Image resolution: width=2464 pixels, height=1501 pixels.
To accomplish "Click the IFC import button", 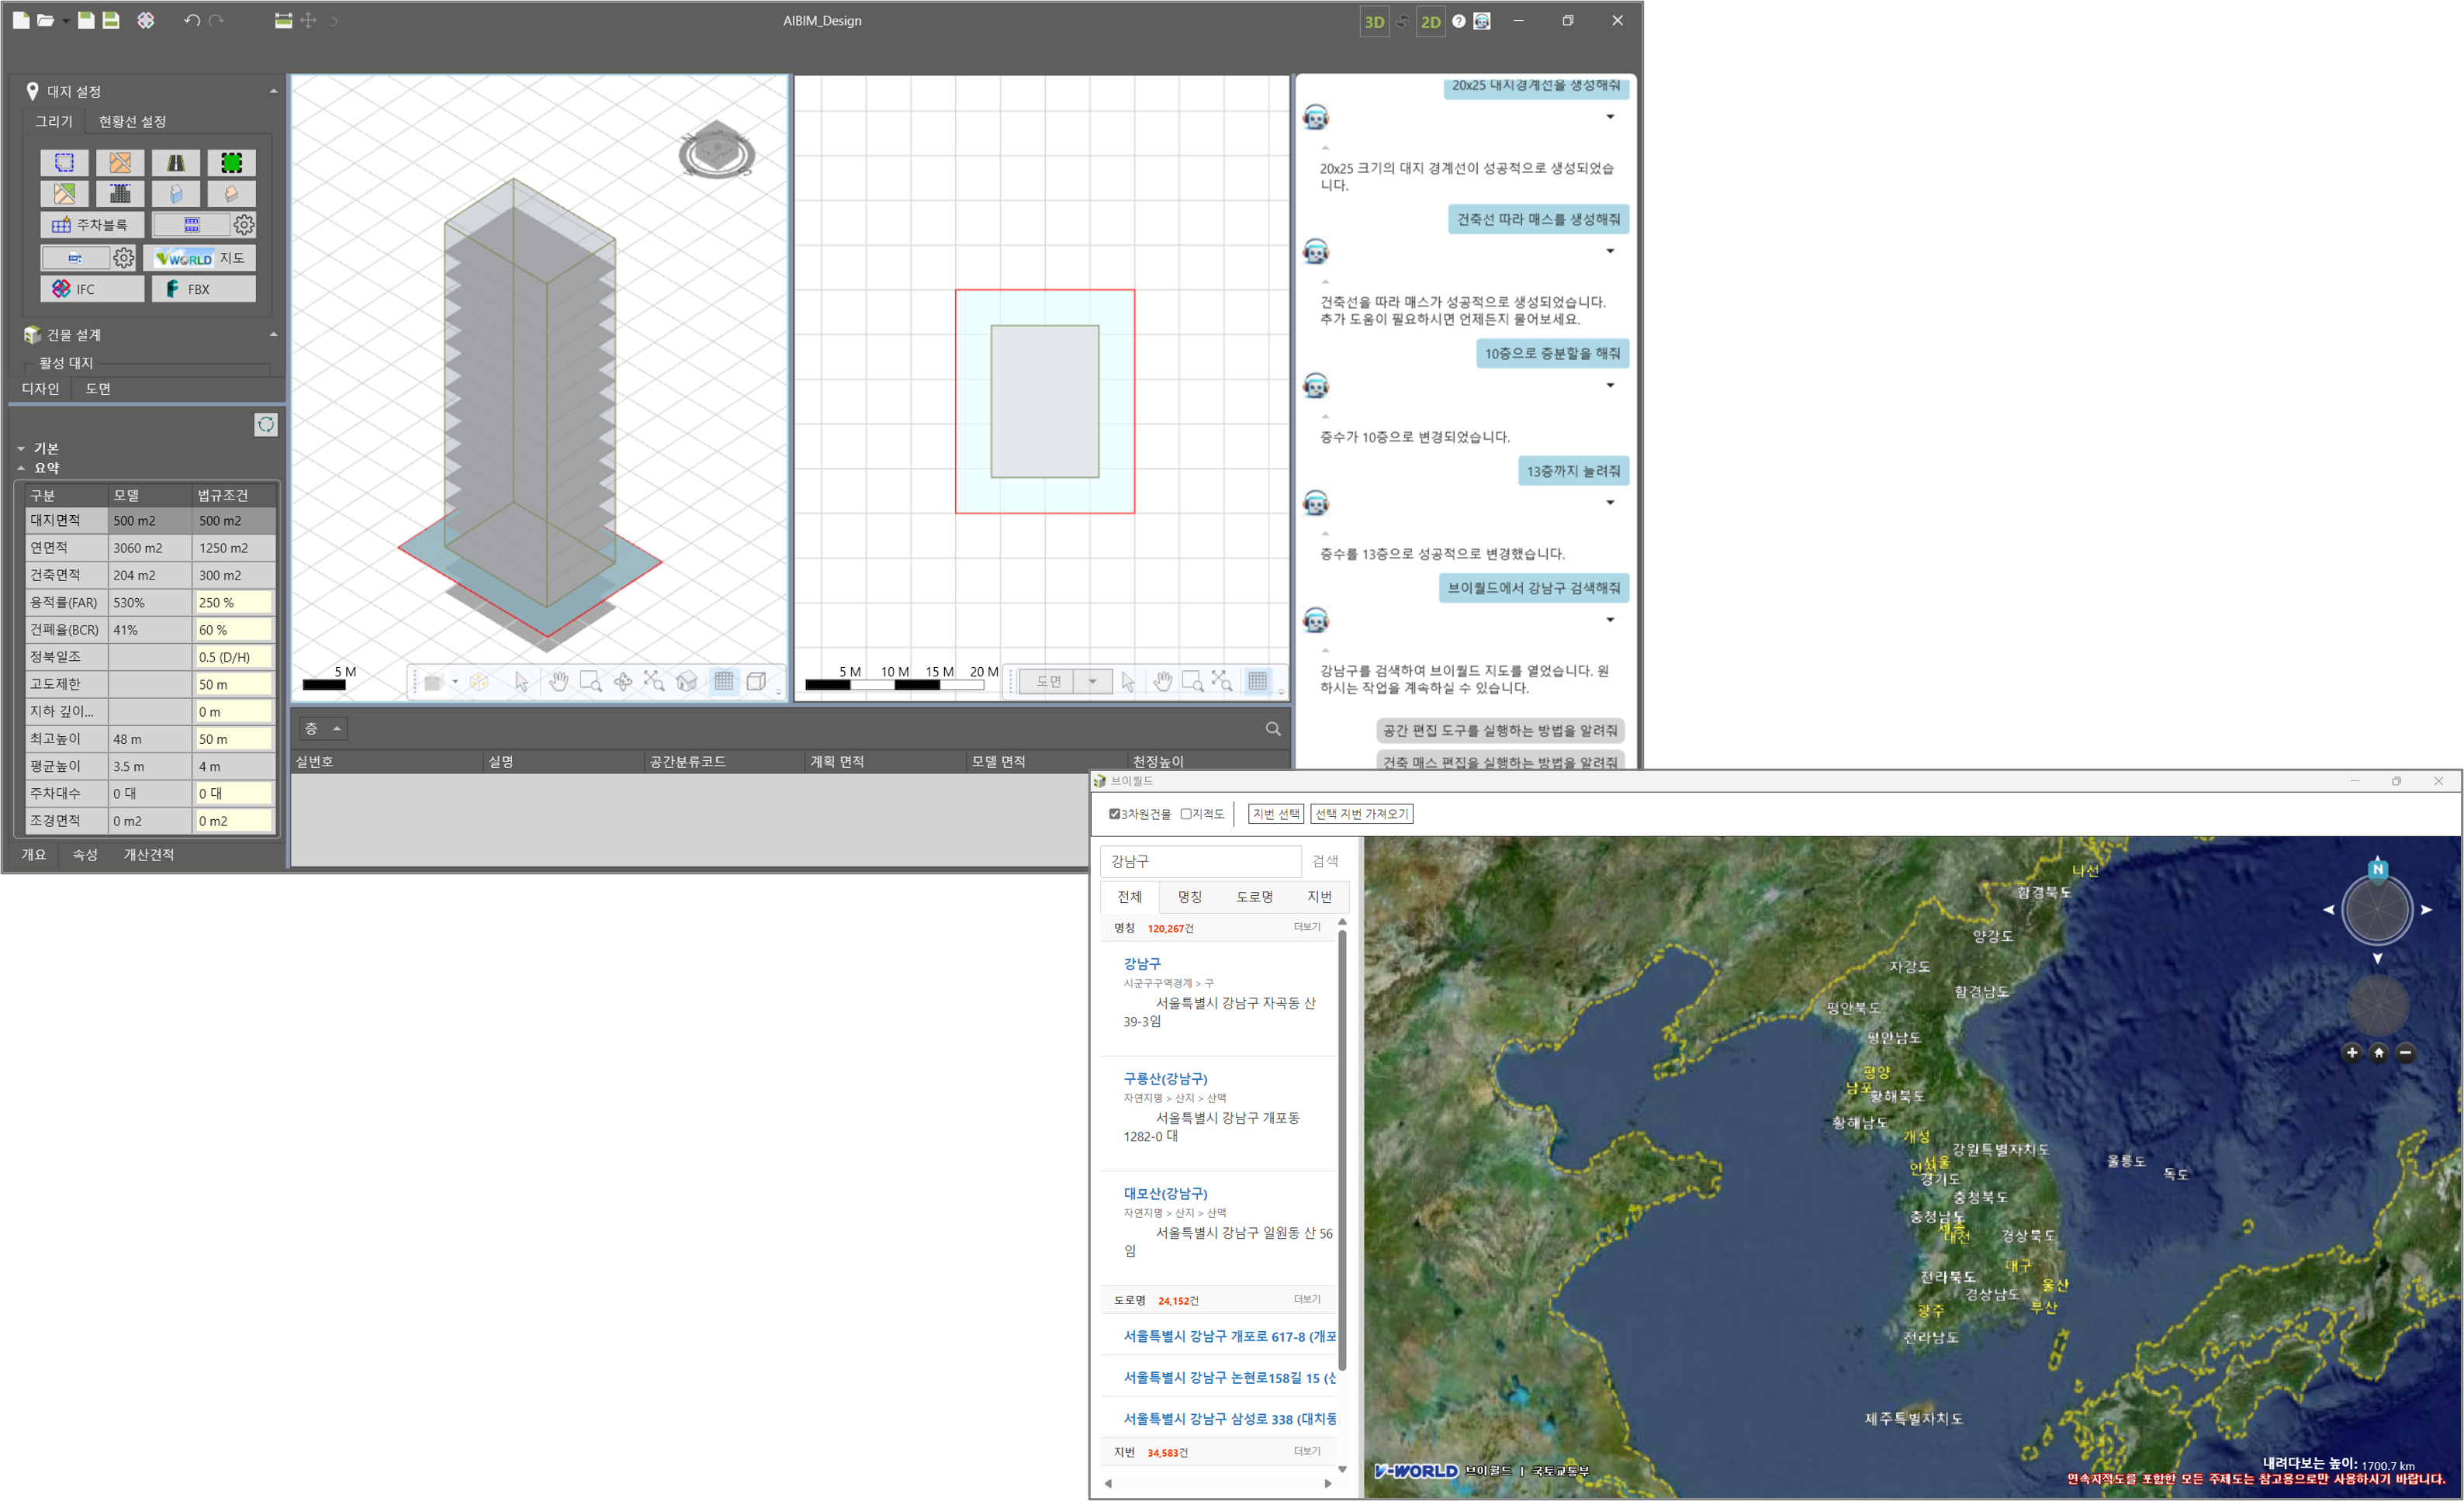I will [92, 289].
